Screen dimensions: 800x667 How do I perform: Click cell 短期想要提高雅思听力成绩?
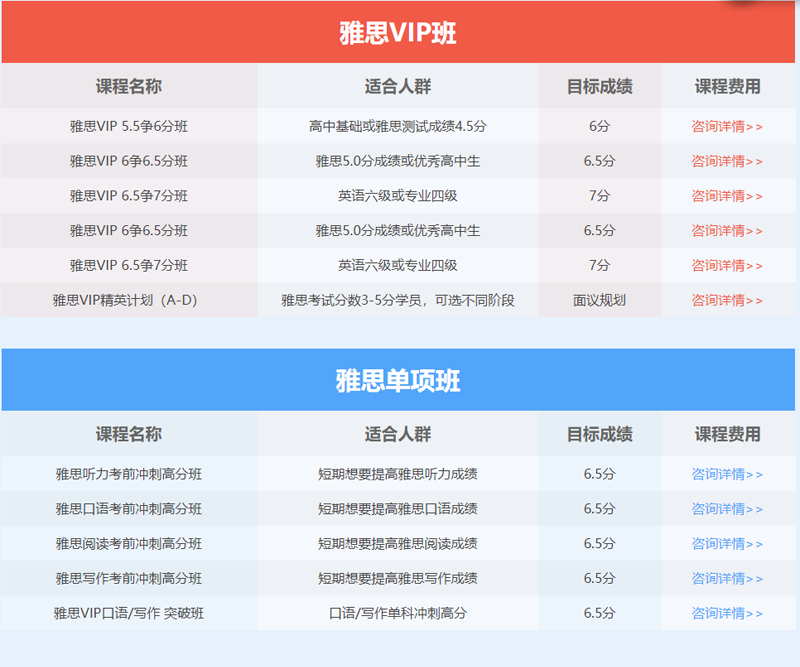[x=398, y=474]
